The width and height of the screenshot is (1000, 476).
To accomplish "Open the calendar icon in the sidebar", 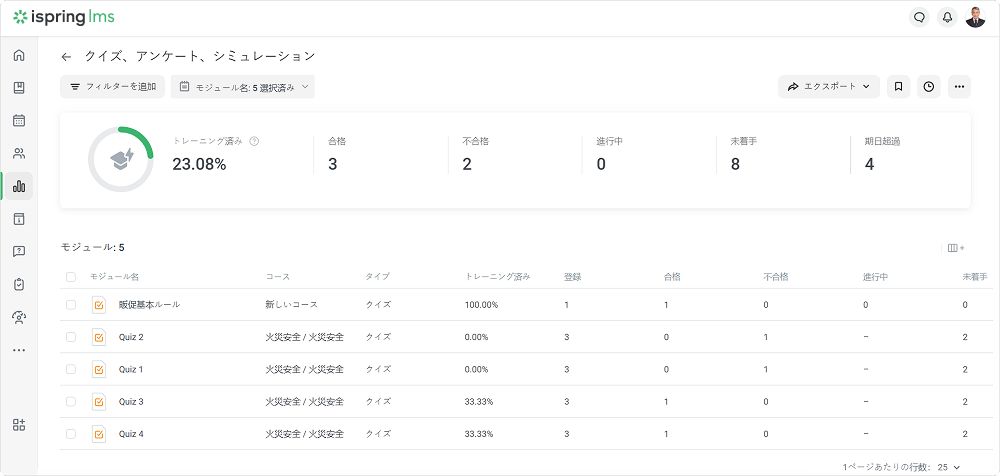I will click(x=19, y=121).
